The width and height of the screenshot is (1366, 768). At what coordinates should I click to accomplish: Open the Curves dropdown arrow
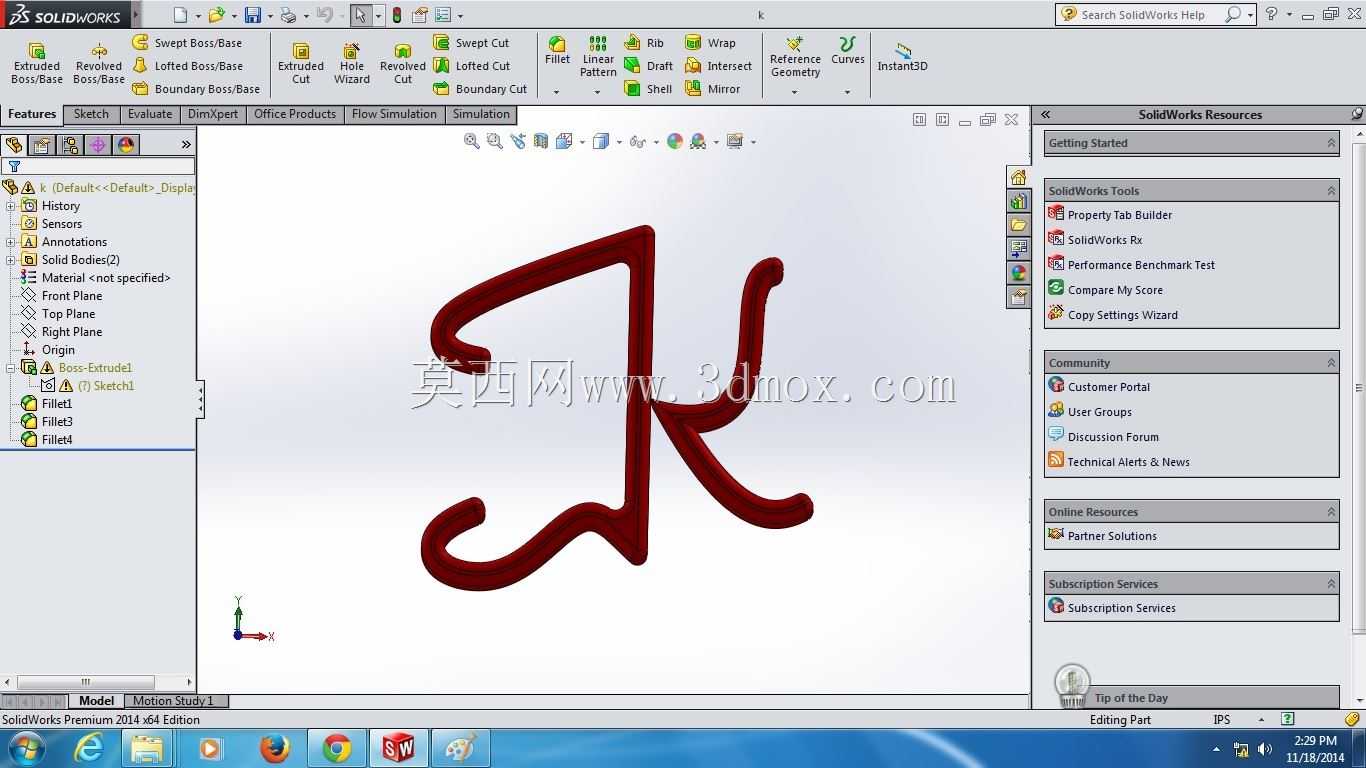click(x=847, y=92)
